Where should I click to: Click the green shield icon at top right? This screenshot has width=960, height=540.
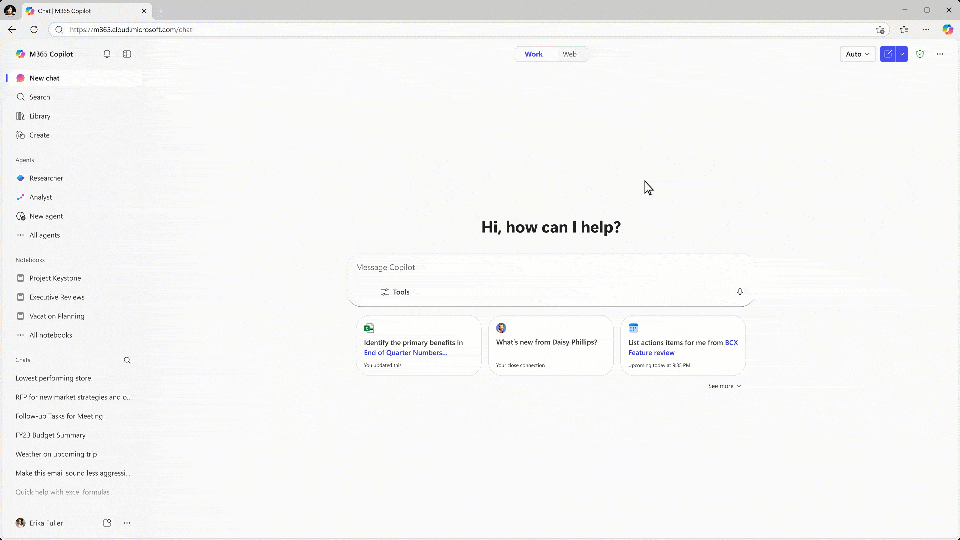pos(920,54)
